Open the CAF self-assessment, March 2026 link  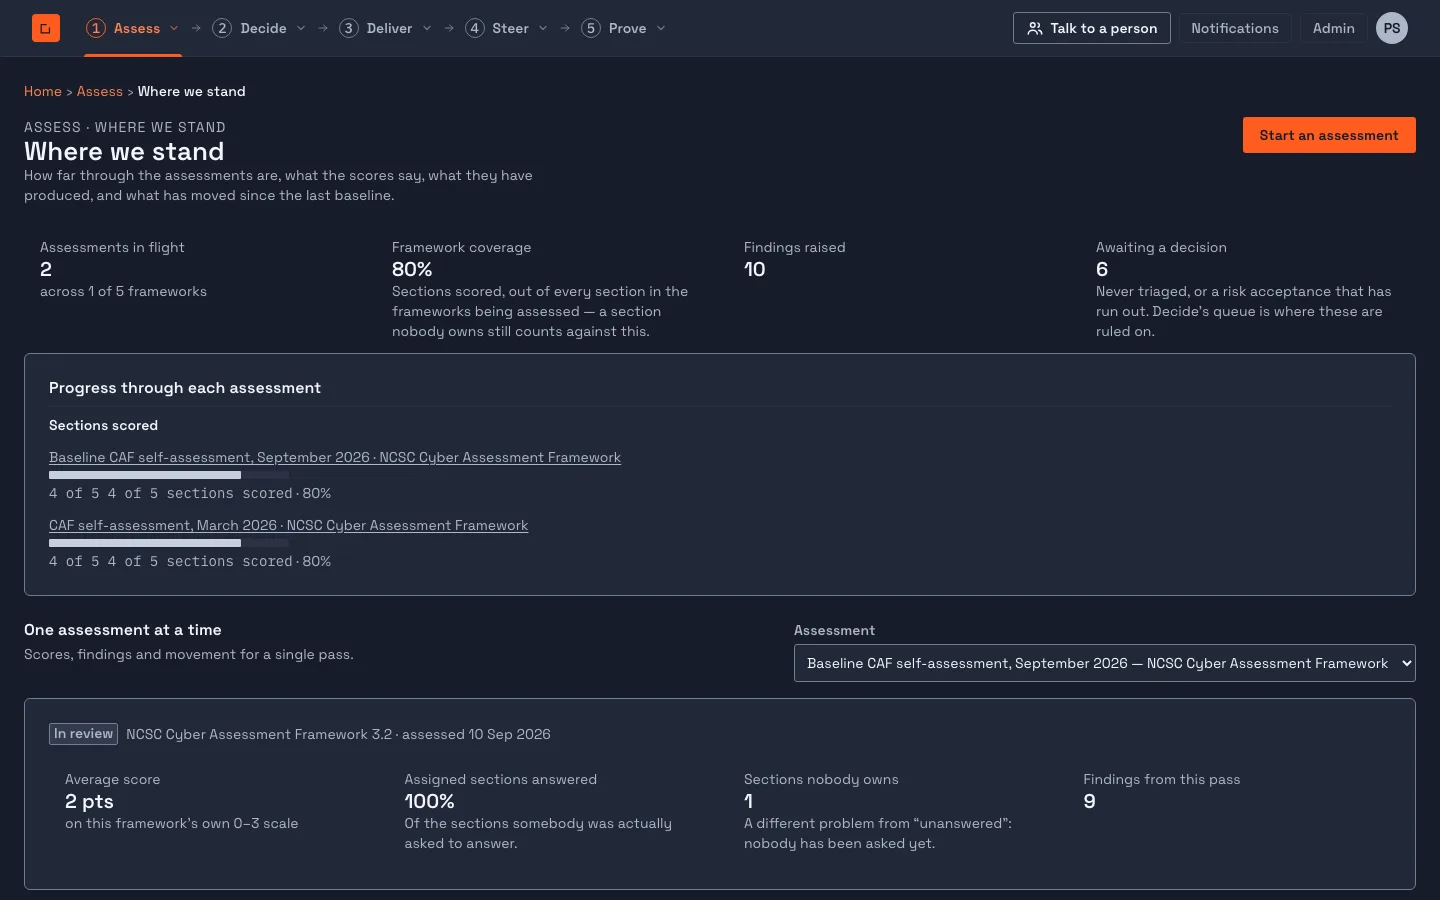(x=289, y=525)
